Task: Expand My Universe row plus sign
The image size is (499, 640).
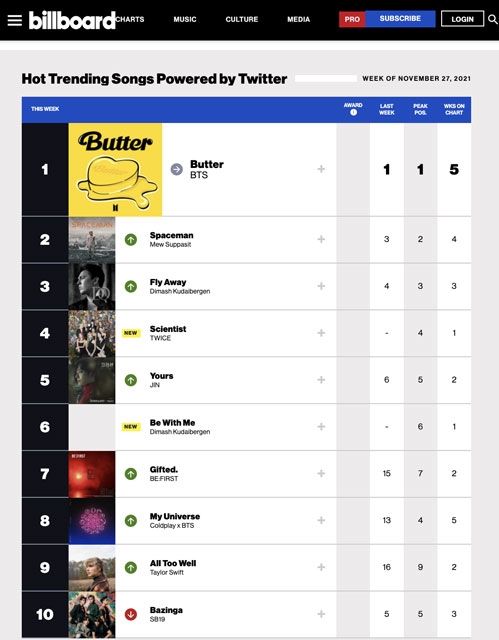Action: pos(321,520)
